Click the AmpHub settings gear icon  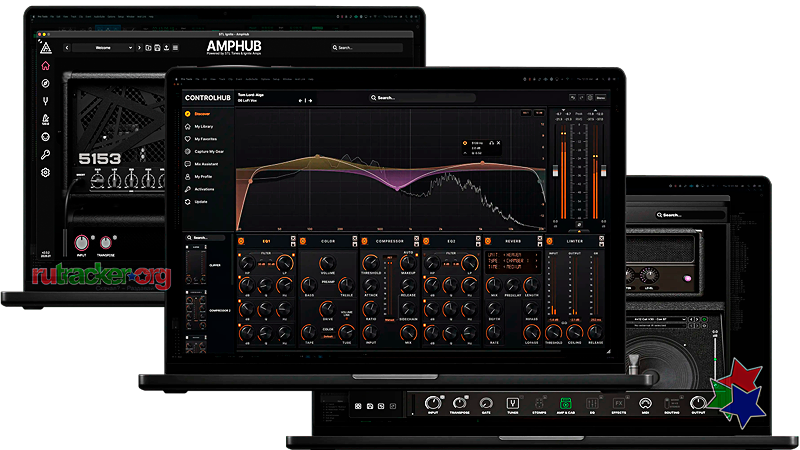point(45,172)
